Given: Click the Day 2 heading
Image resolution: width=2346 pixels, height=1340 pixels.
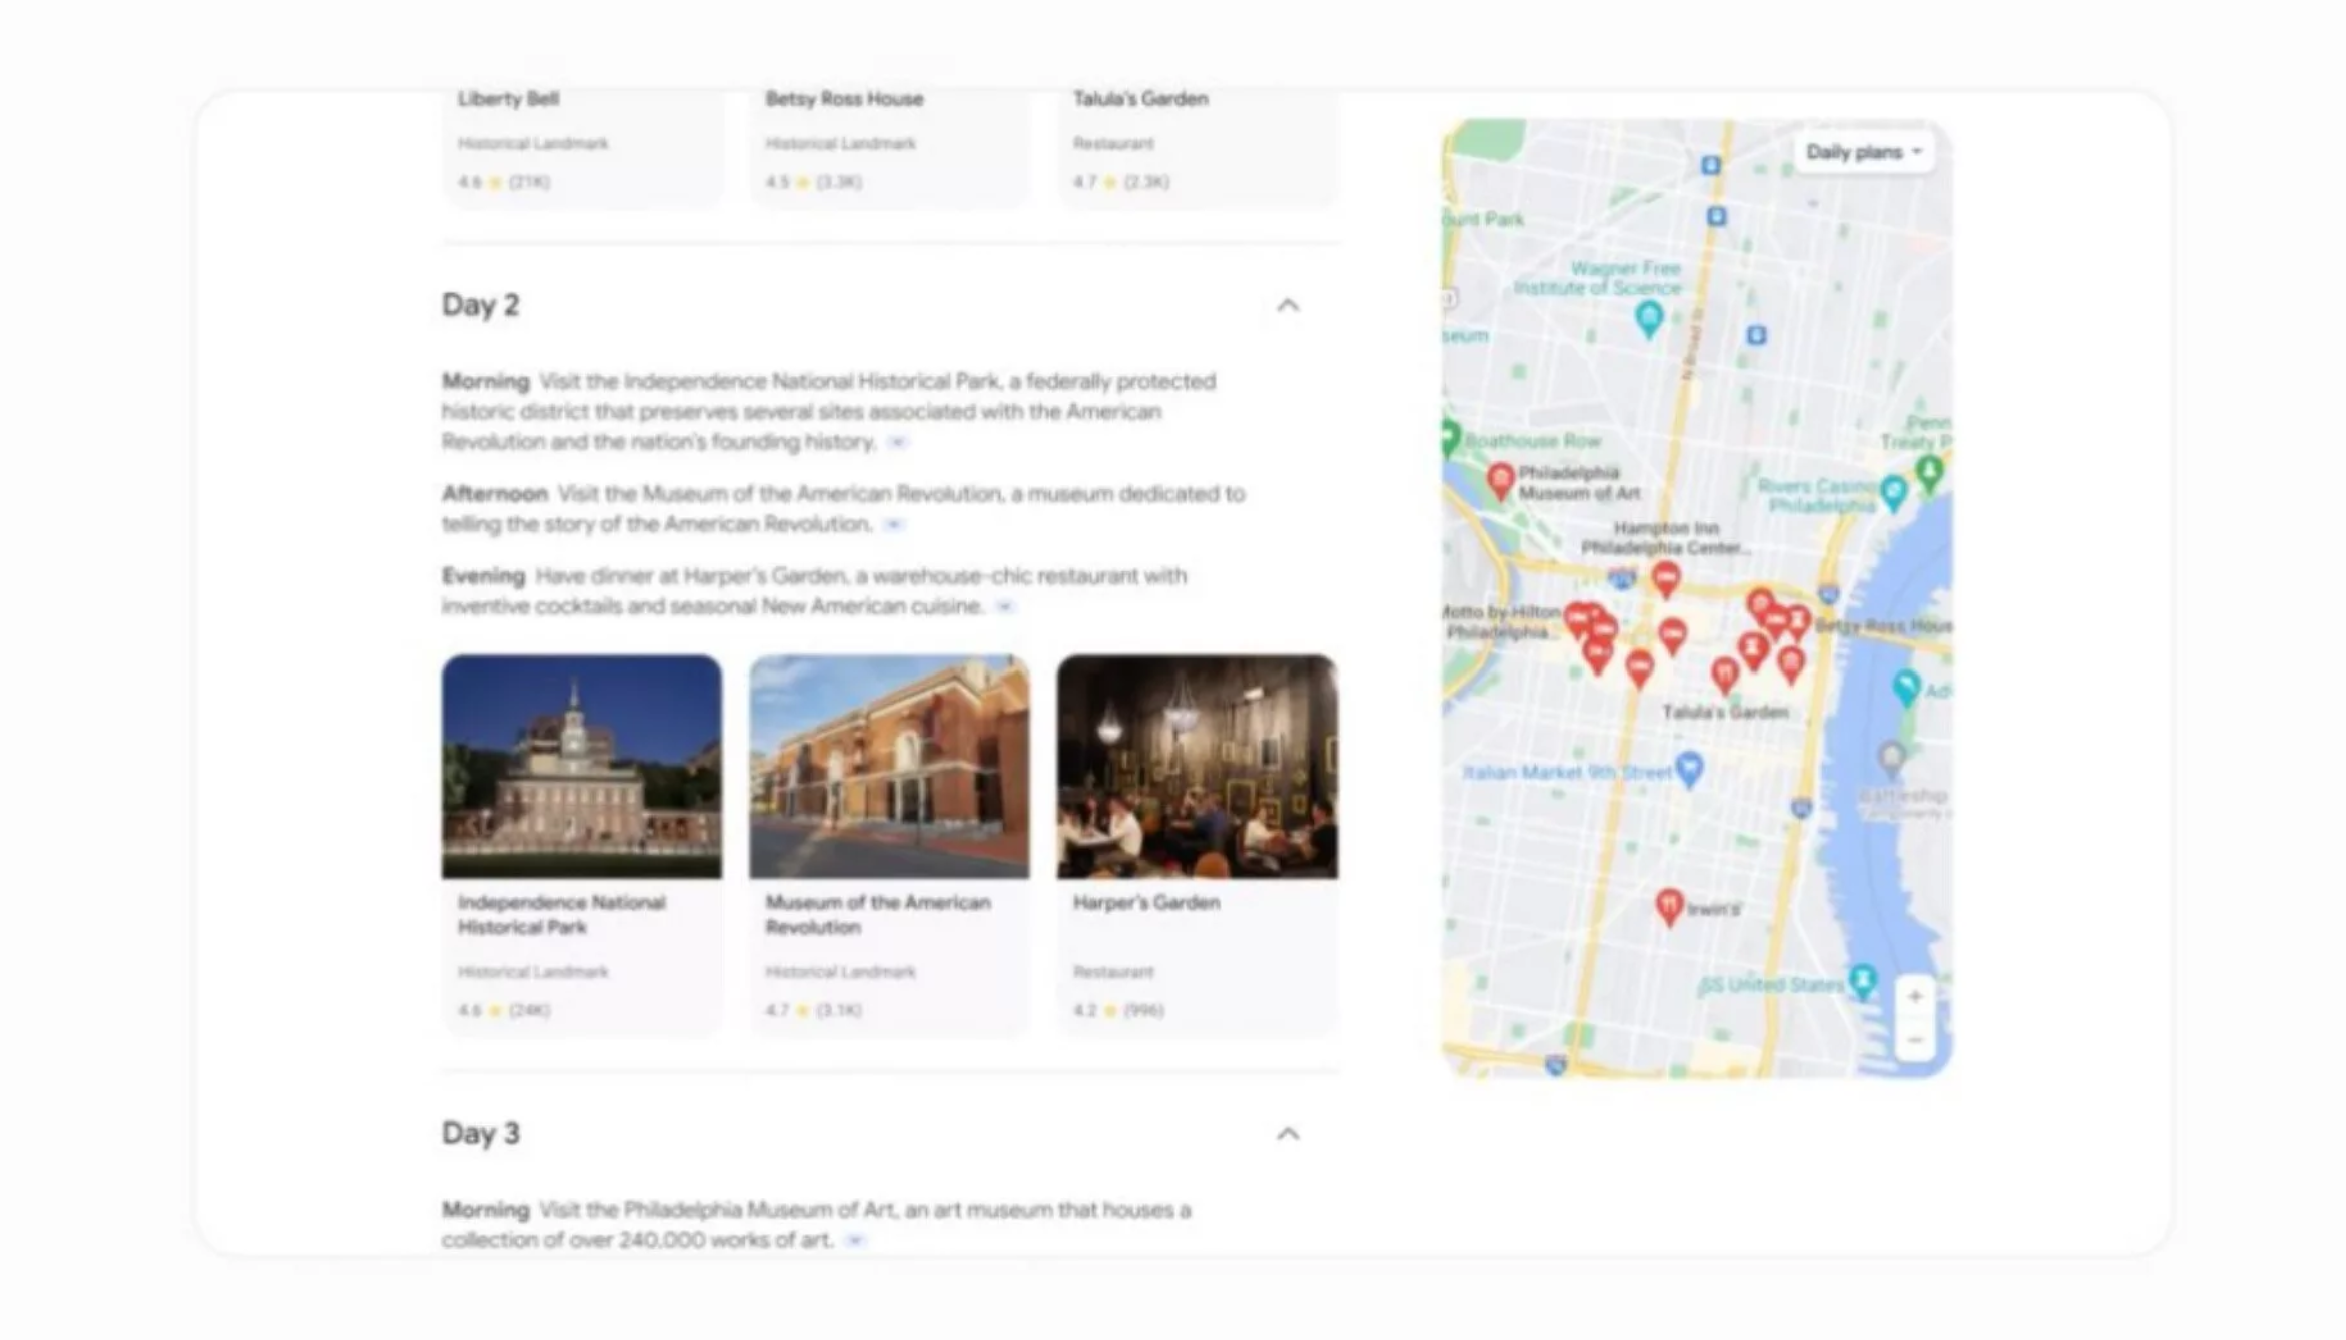Looking at the screenshot, I should click(x=480, y=305).
